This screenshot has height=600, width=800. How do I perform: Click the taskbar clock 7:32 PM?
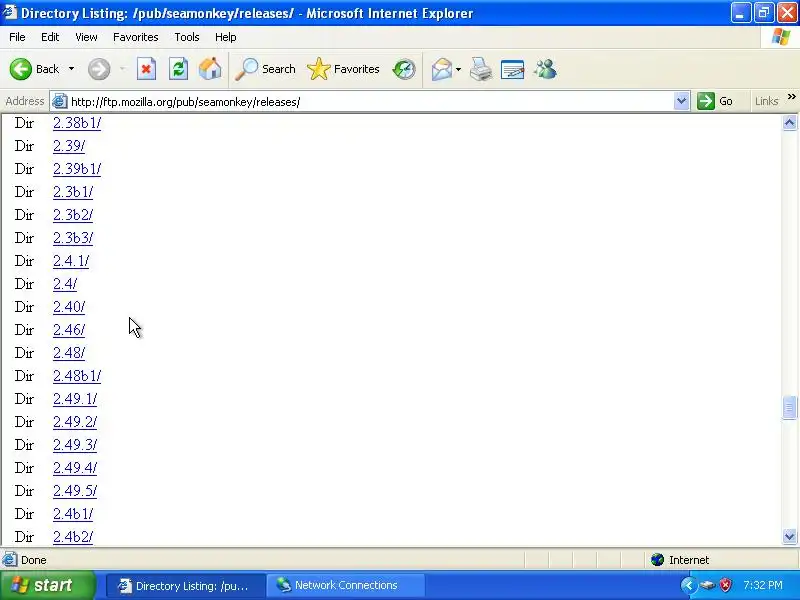pyautogui.click(x=763, y=585)
